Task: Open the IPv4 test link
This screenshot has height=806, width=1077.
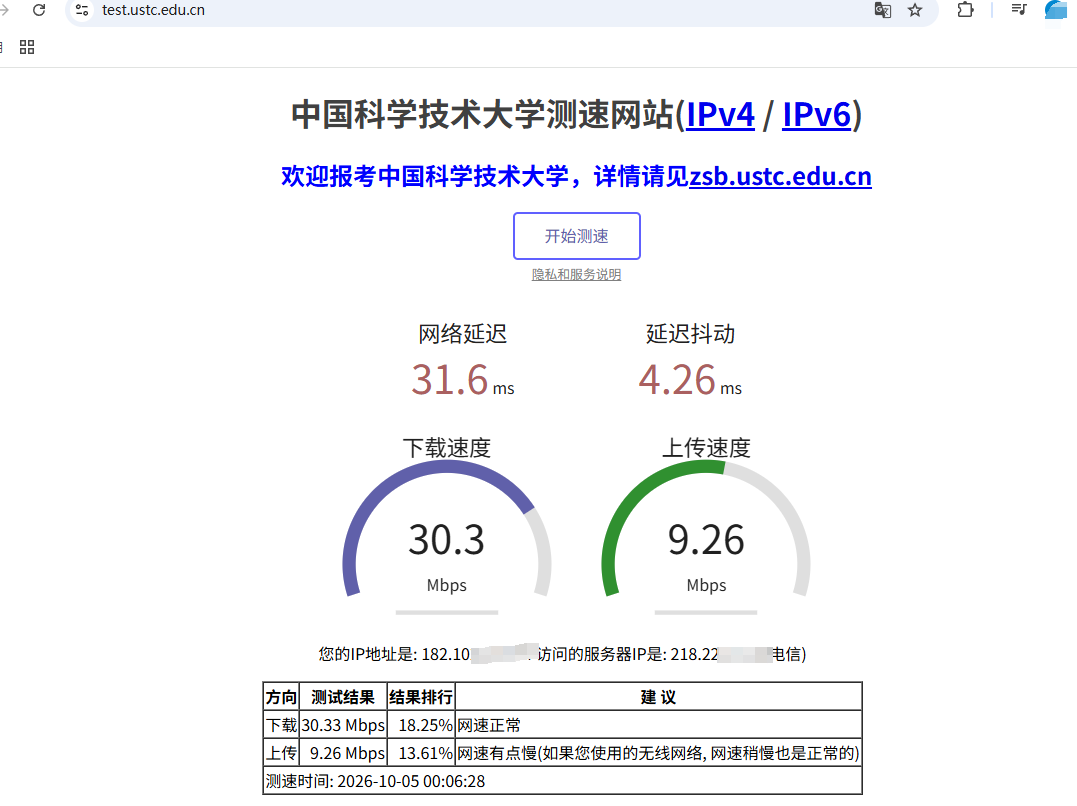Action: coord(721,114)
